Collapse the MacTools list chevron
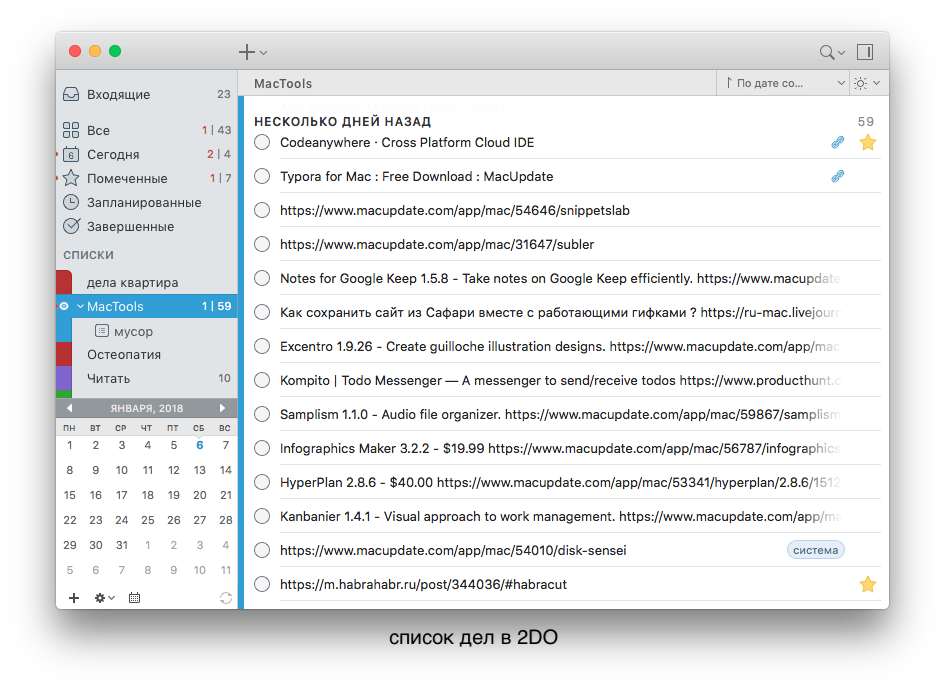Image resolution: width=945 pixels, height=689 pixels. coord(80,306)
